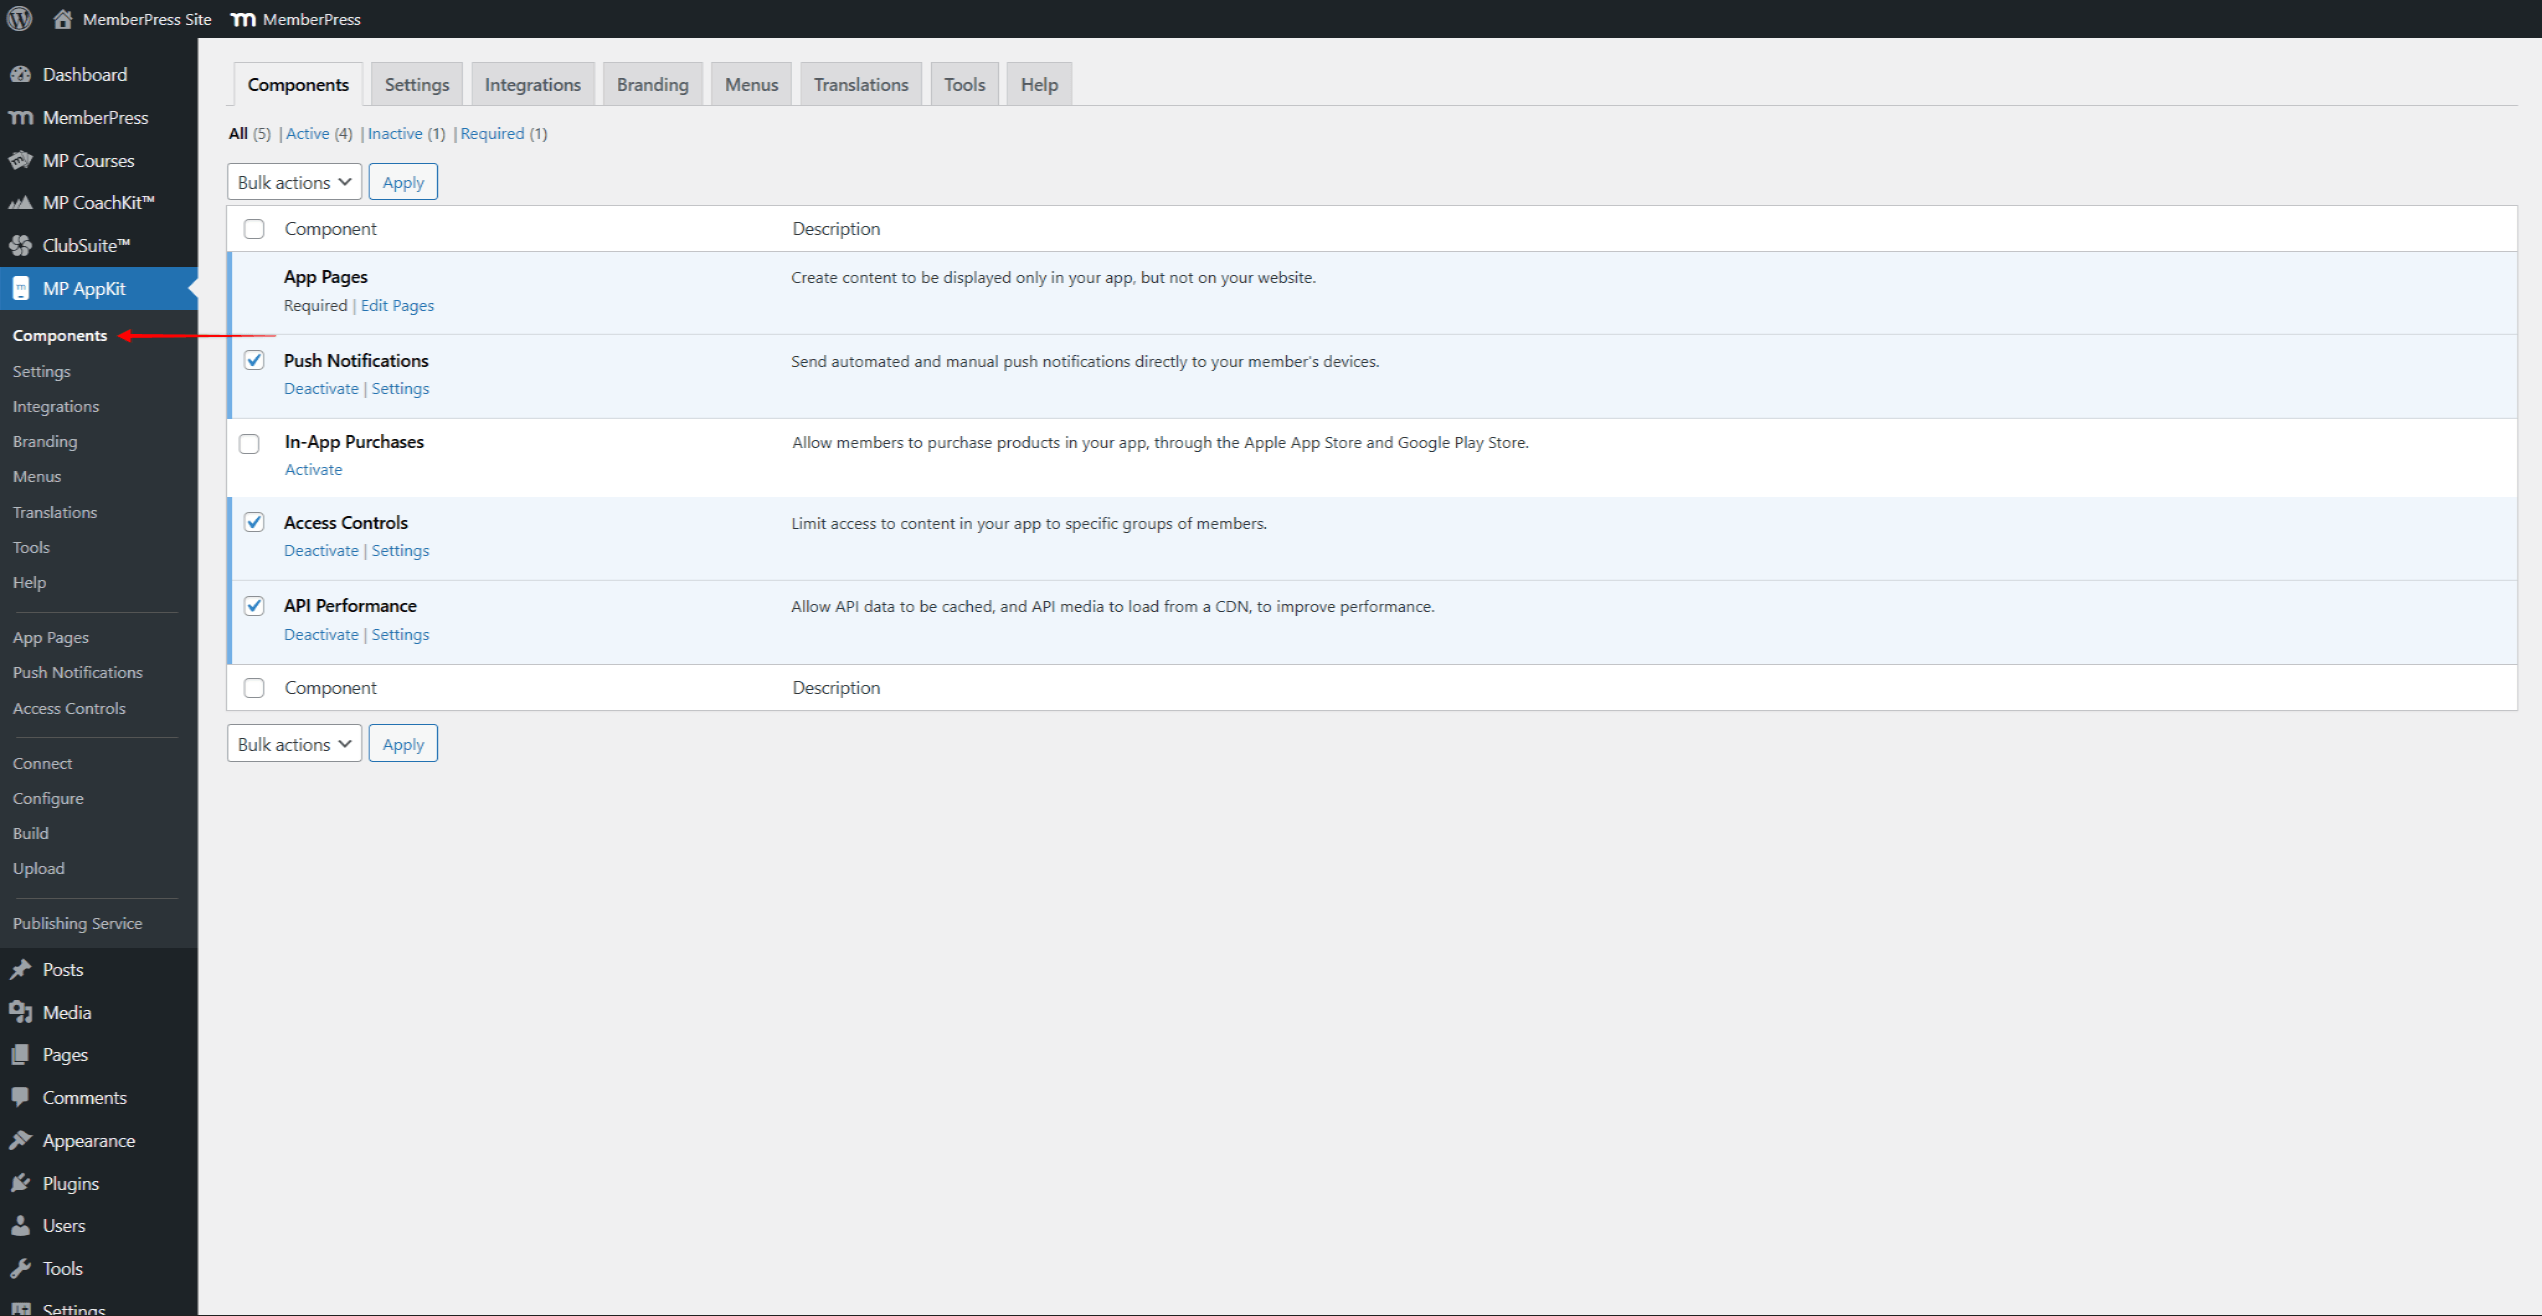Open the Users section icon
The width and height of the screenshot is (2542, 1316).
coord(21,1225)
